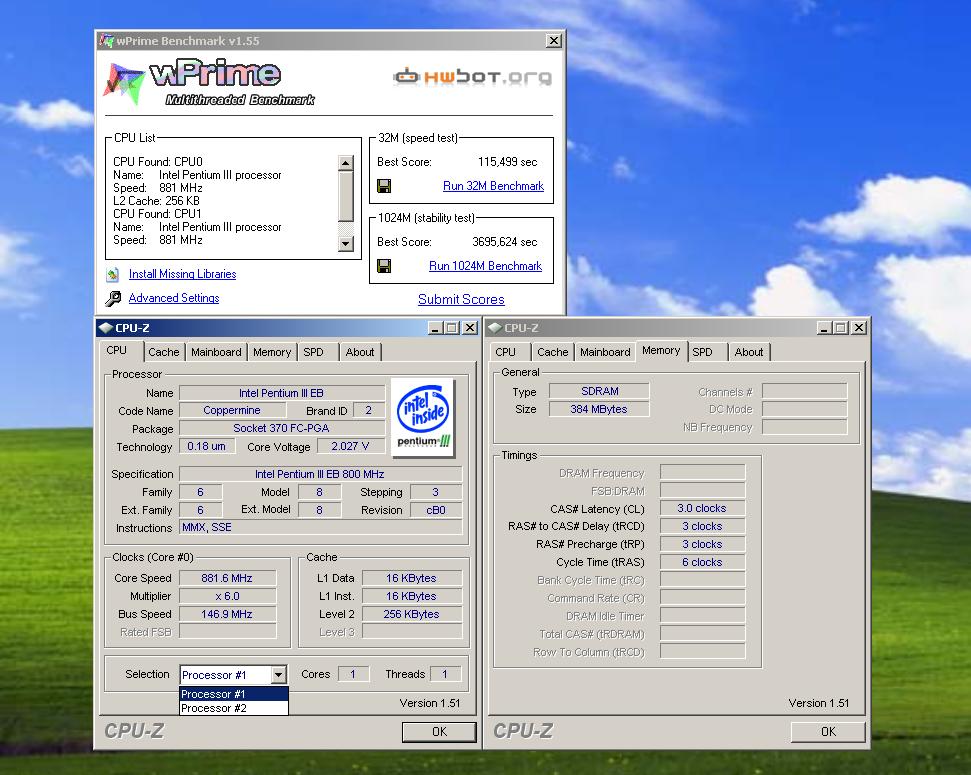Screen dimensions: 971x775
Task: Click the CPU List scroll up arrow
Action: pos(346,163)
